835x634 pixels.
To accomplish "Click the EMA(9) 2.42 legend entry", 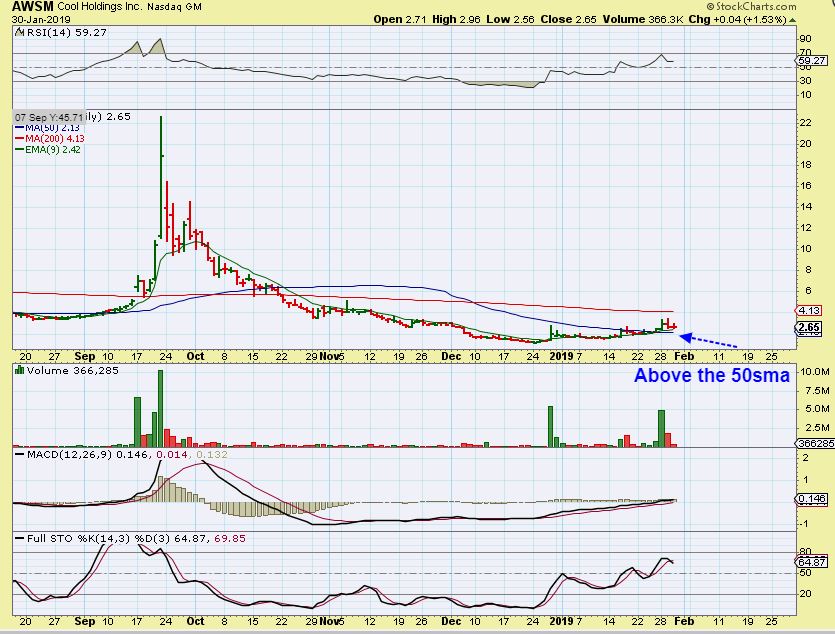I will pos(53,150).
